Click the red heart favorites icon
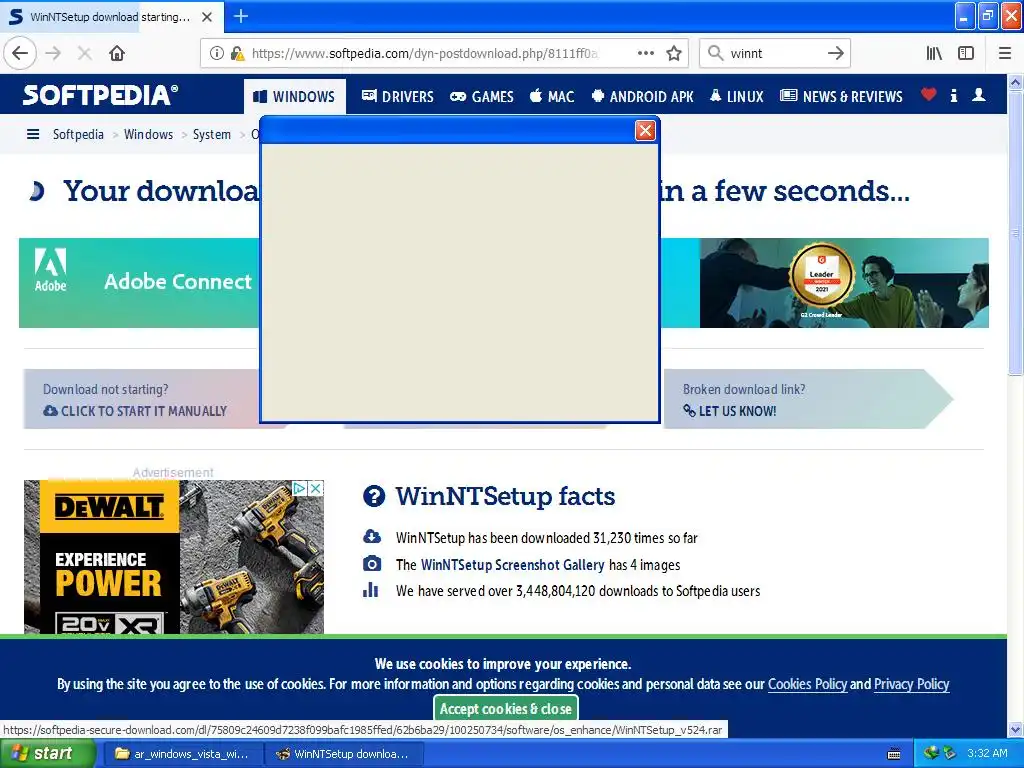 (928, 95)
